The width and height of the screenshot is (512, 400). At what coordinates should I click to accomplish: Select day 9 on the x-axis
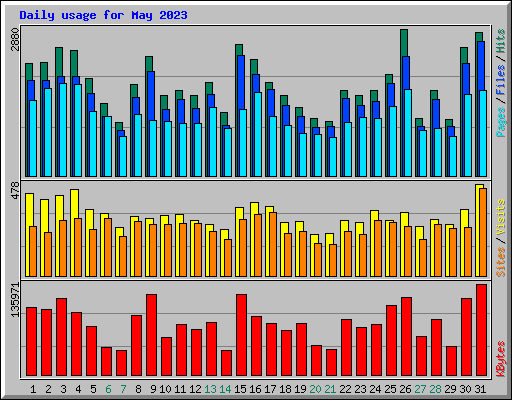[153, 389]
